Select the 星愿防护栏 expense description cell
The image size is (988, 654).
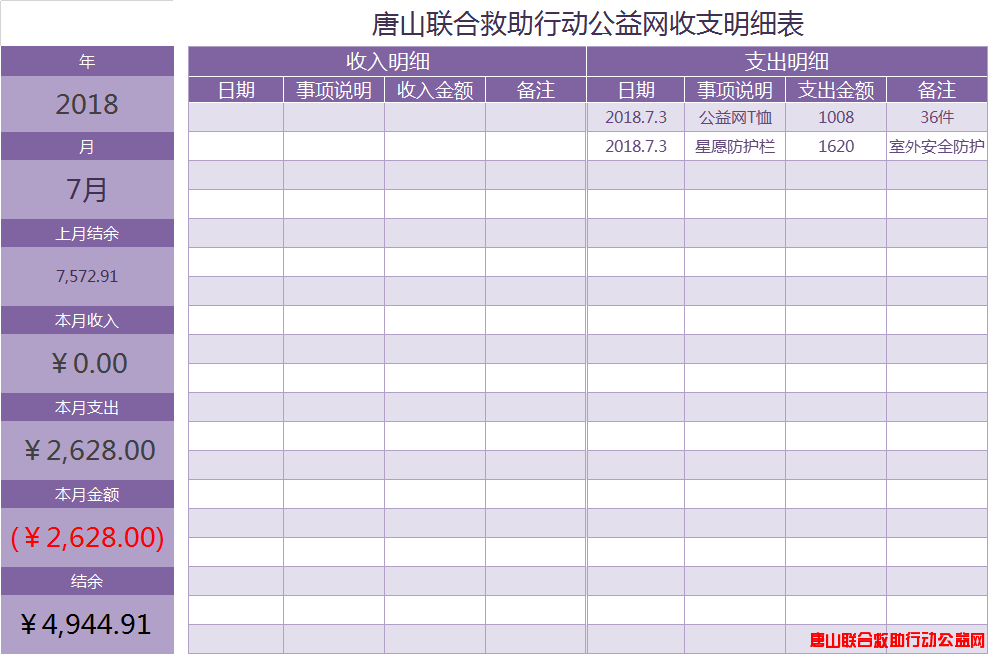pos(735,146)
